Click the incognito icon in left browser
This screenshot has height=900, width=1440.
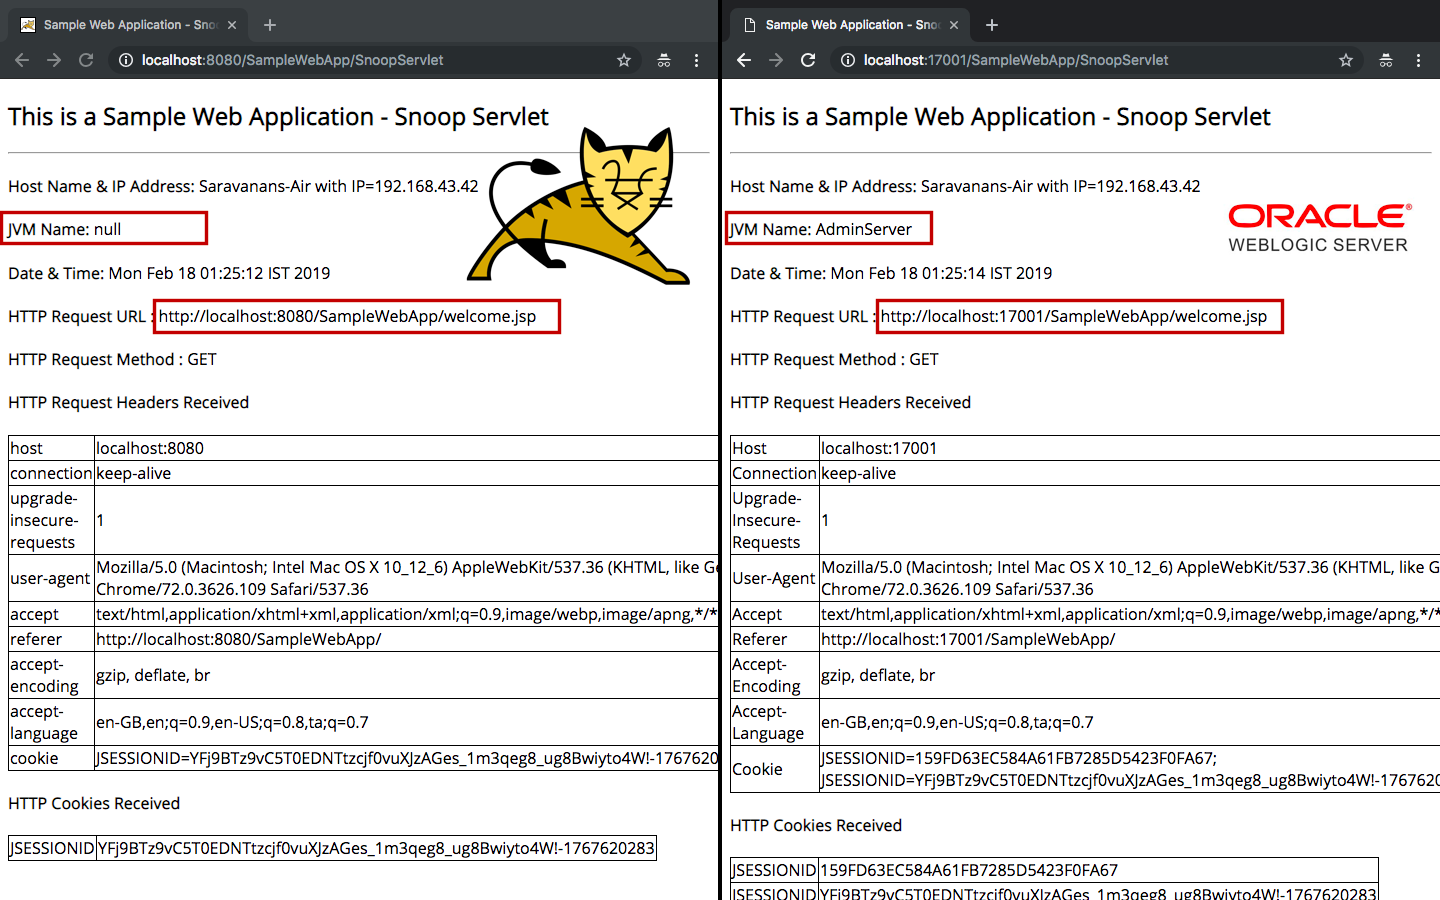(664, 60)
